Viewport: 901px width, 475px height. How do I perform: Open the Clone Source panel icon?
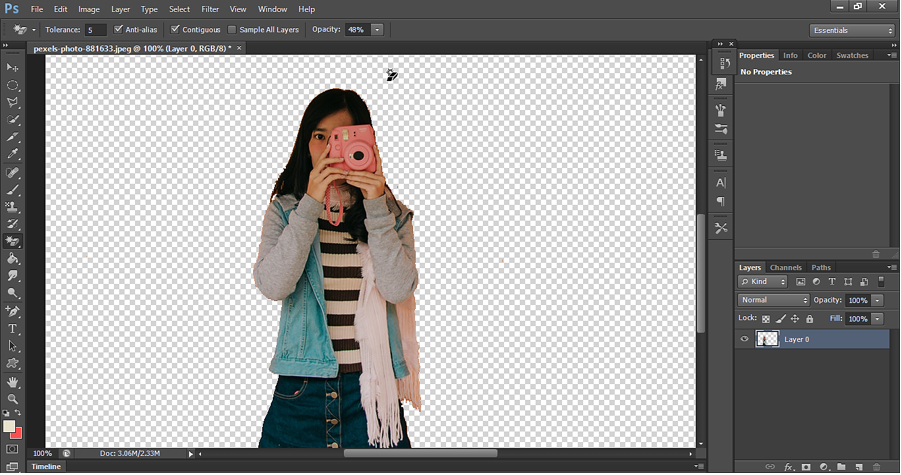[x=721, y=155]
